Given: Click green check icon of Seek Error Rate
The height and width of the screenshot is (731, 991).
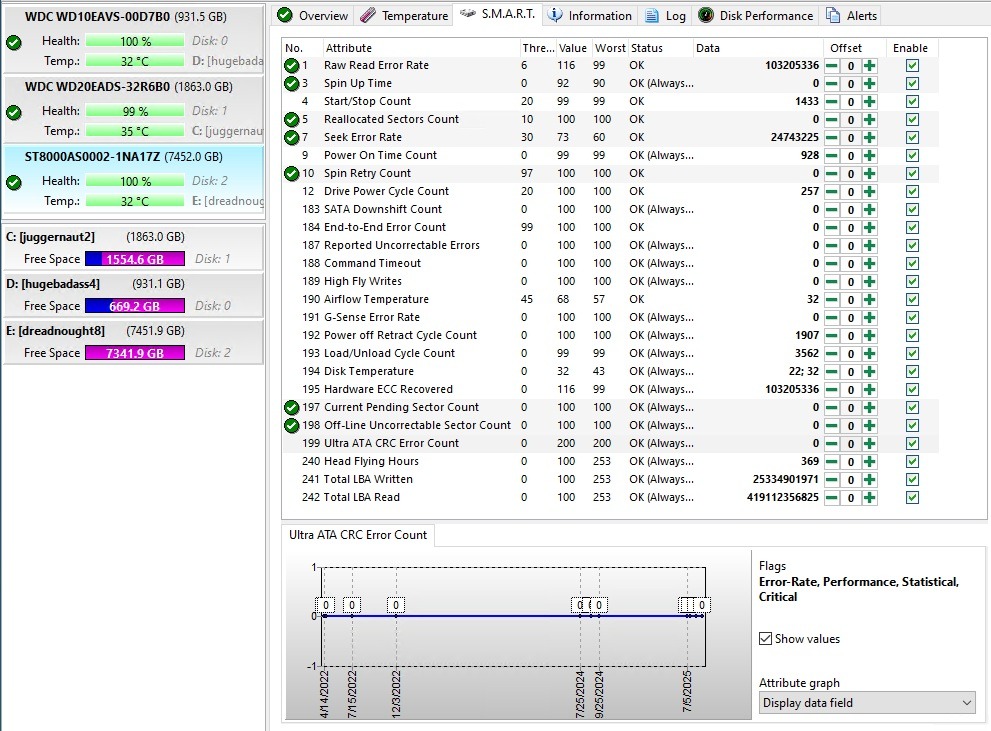Looking at the screenshot, I should [291, 137].
